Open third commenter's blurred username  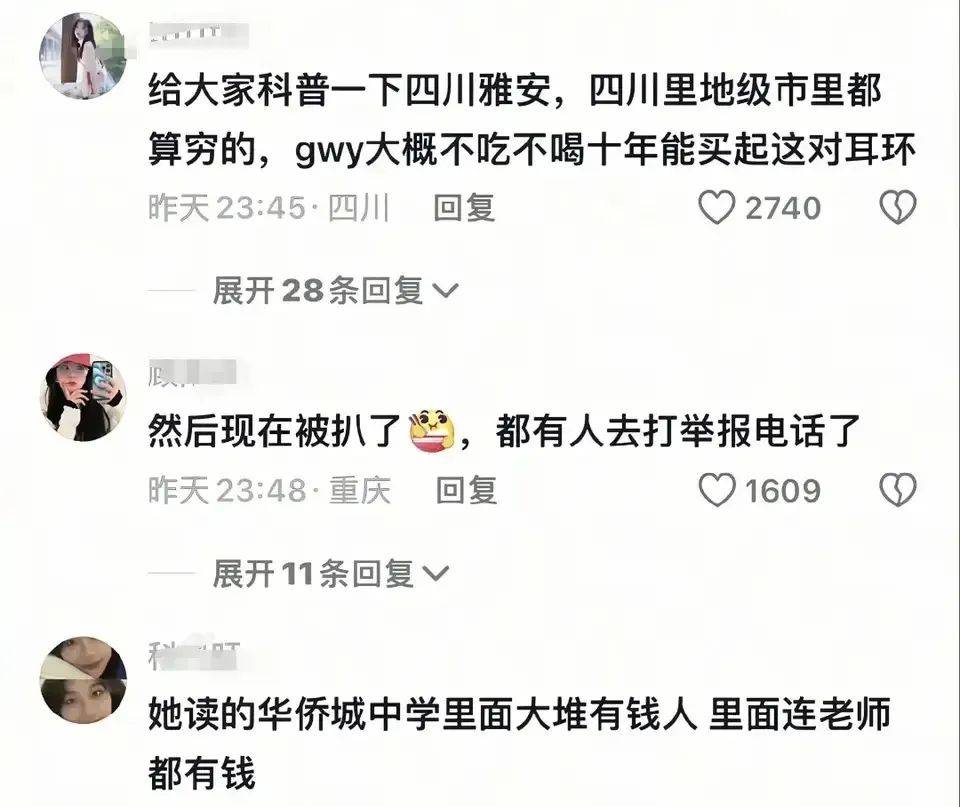coord(195,656)
